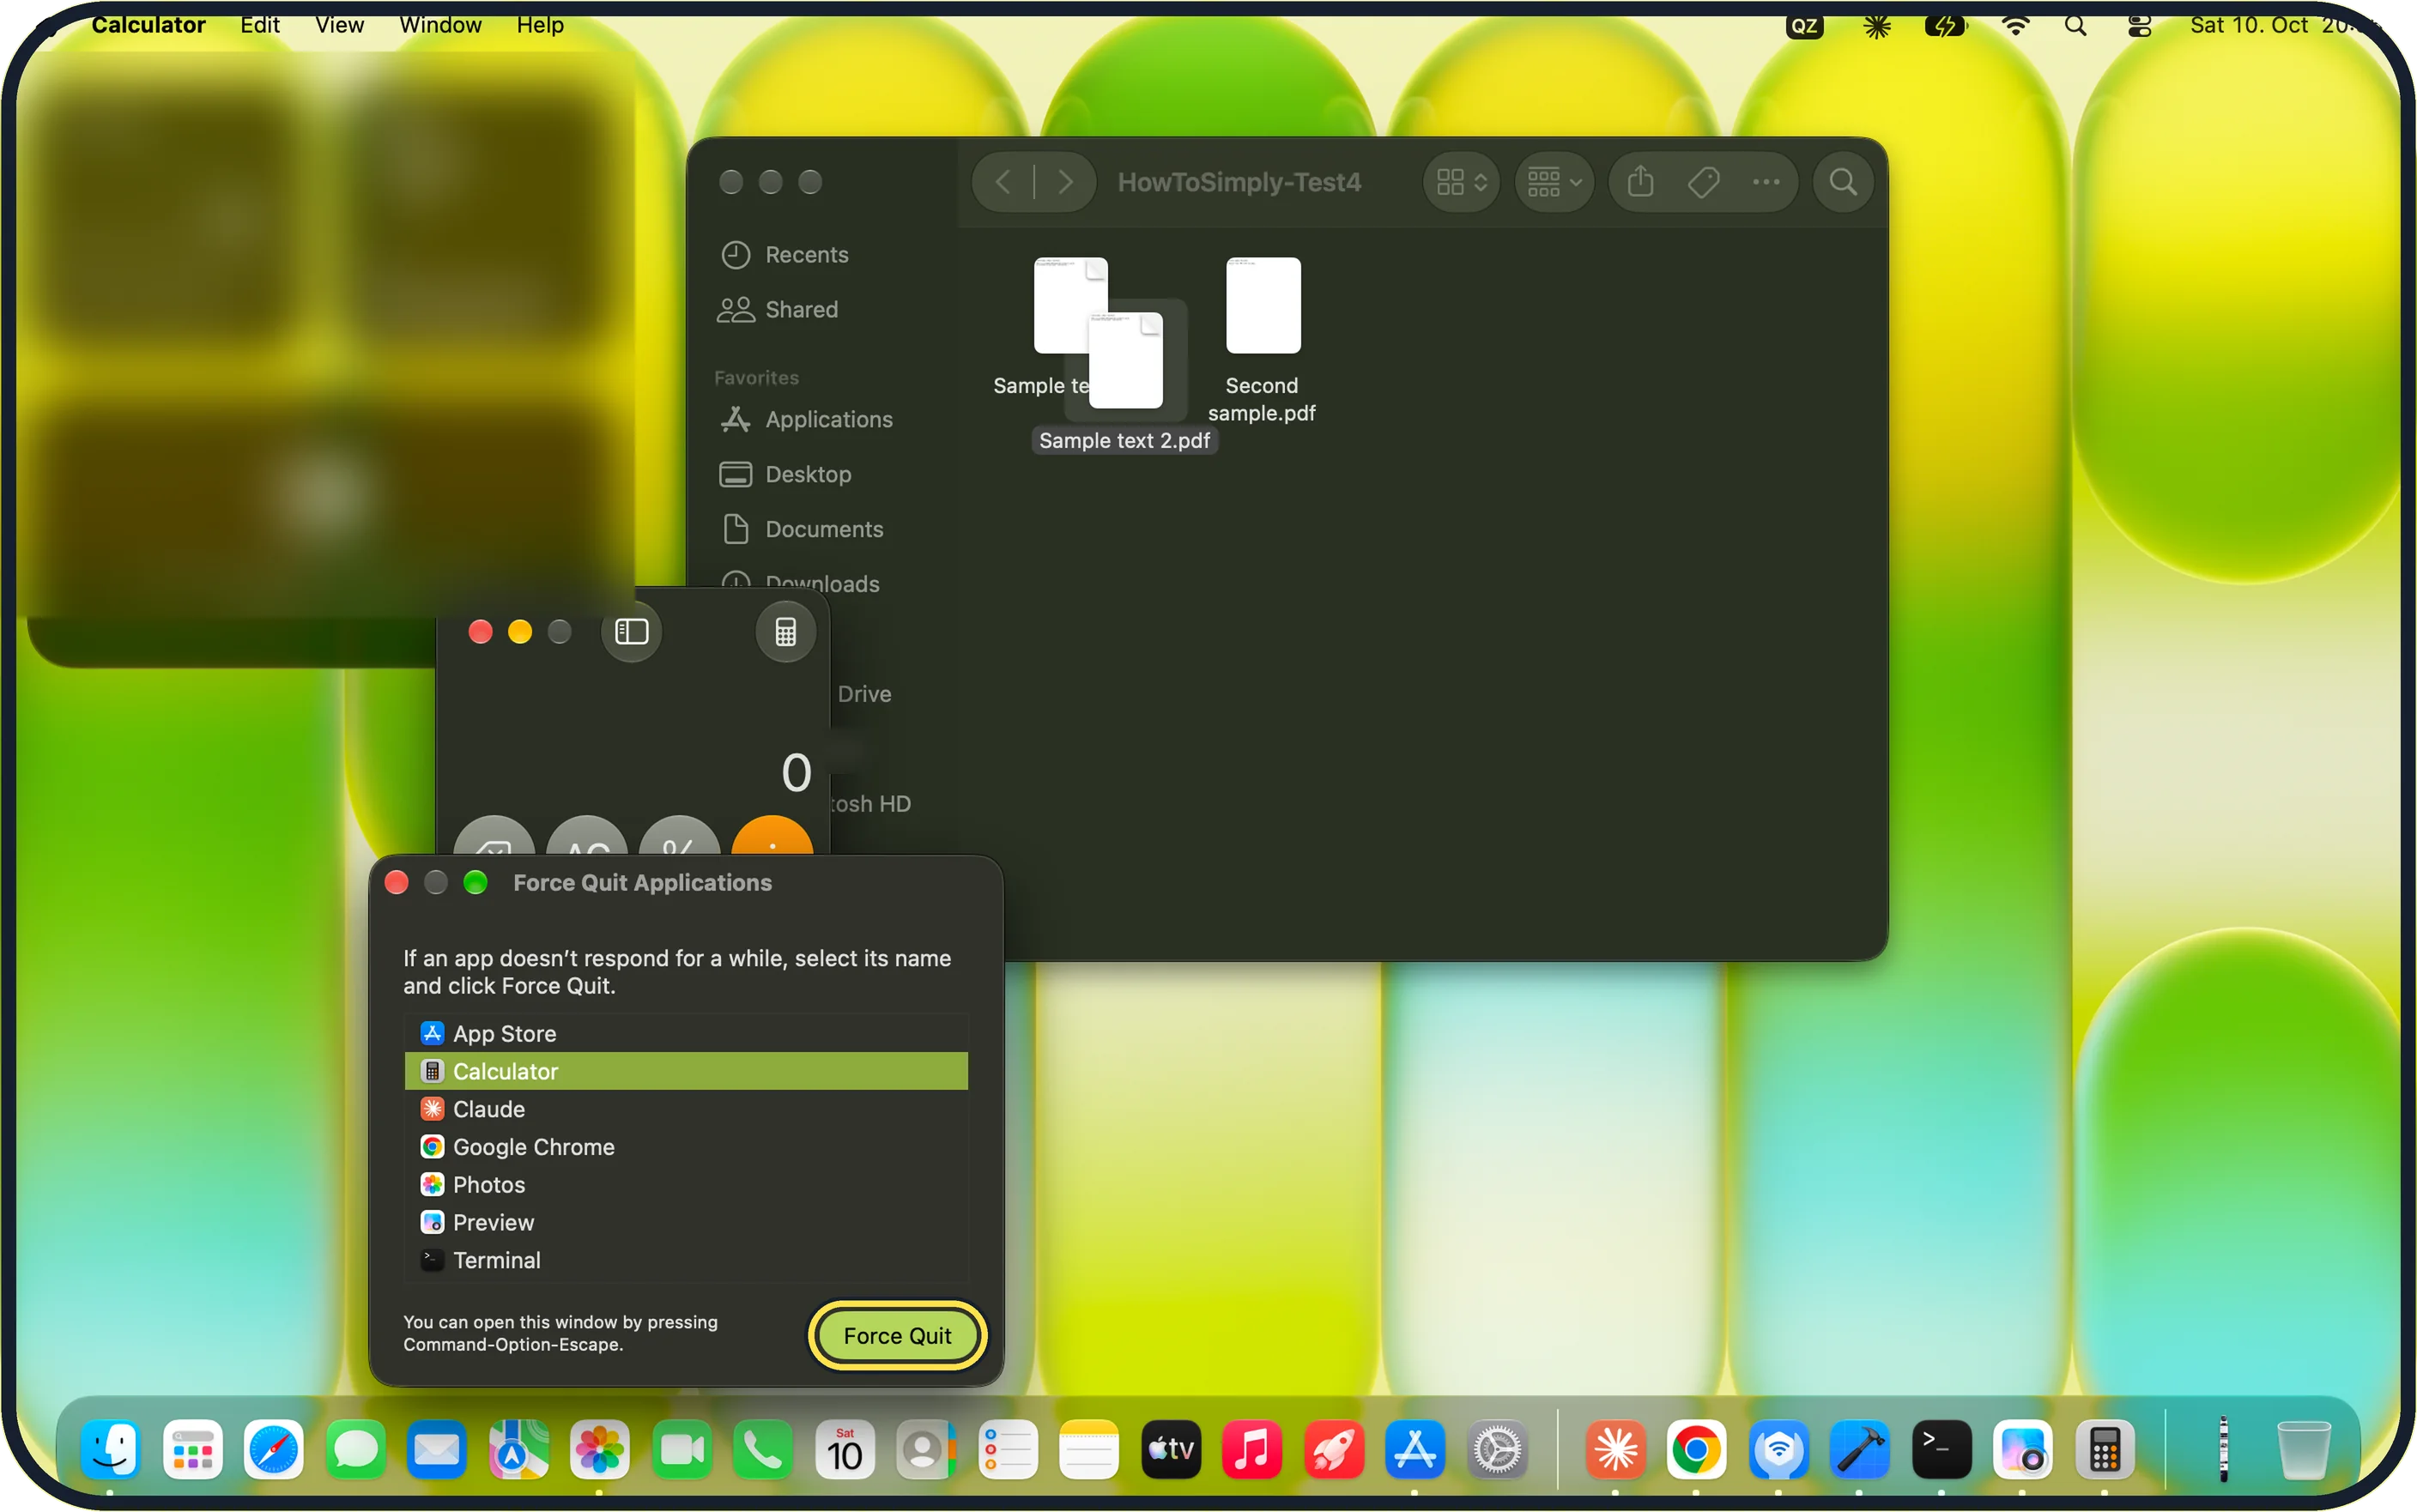Select Claude in Force Quit list
The height and width of the screenshot is (1512, 2417).
[x=686, y=1109]
